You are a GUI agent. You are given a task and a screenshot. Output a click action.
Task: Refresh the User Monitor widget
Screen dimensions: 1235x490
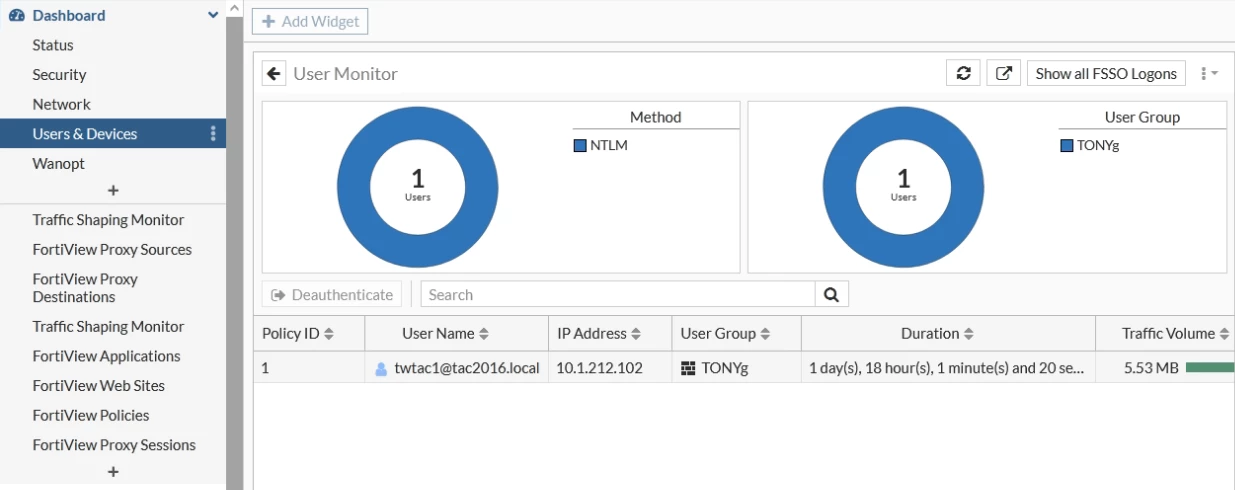(963, 73)
